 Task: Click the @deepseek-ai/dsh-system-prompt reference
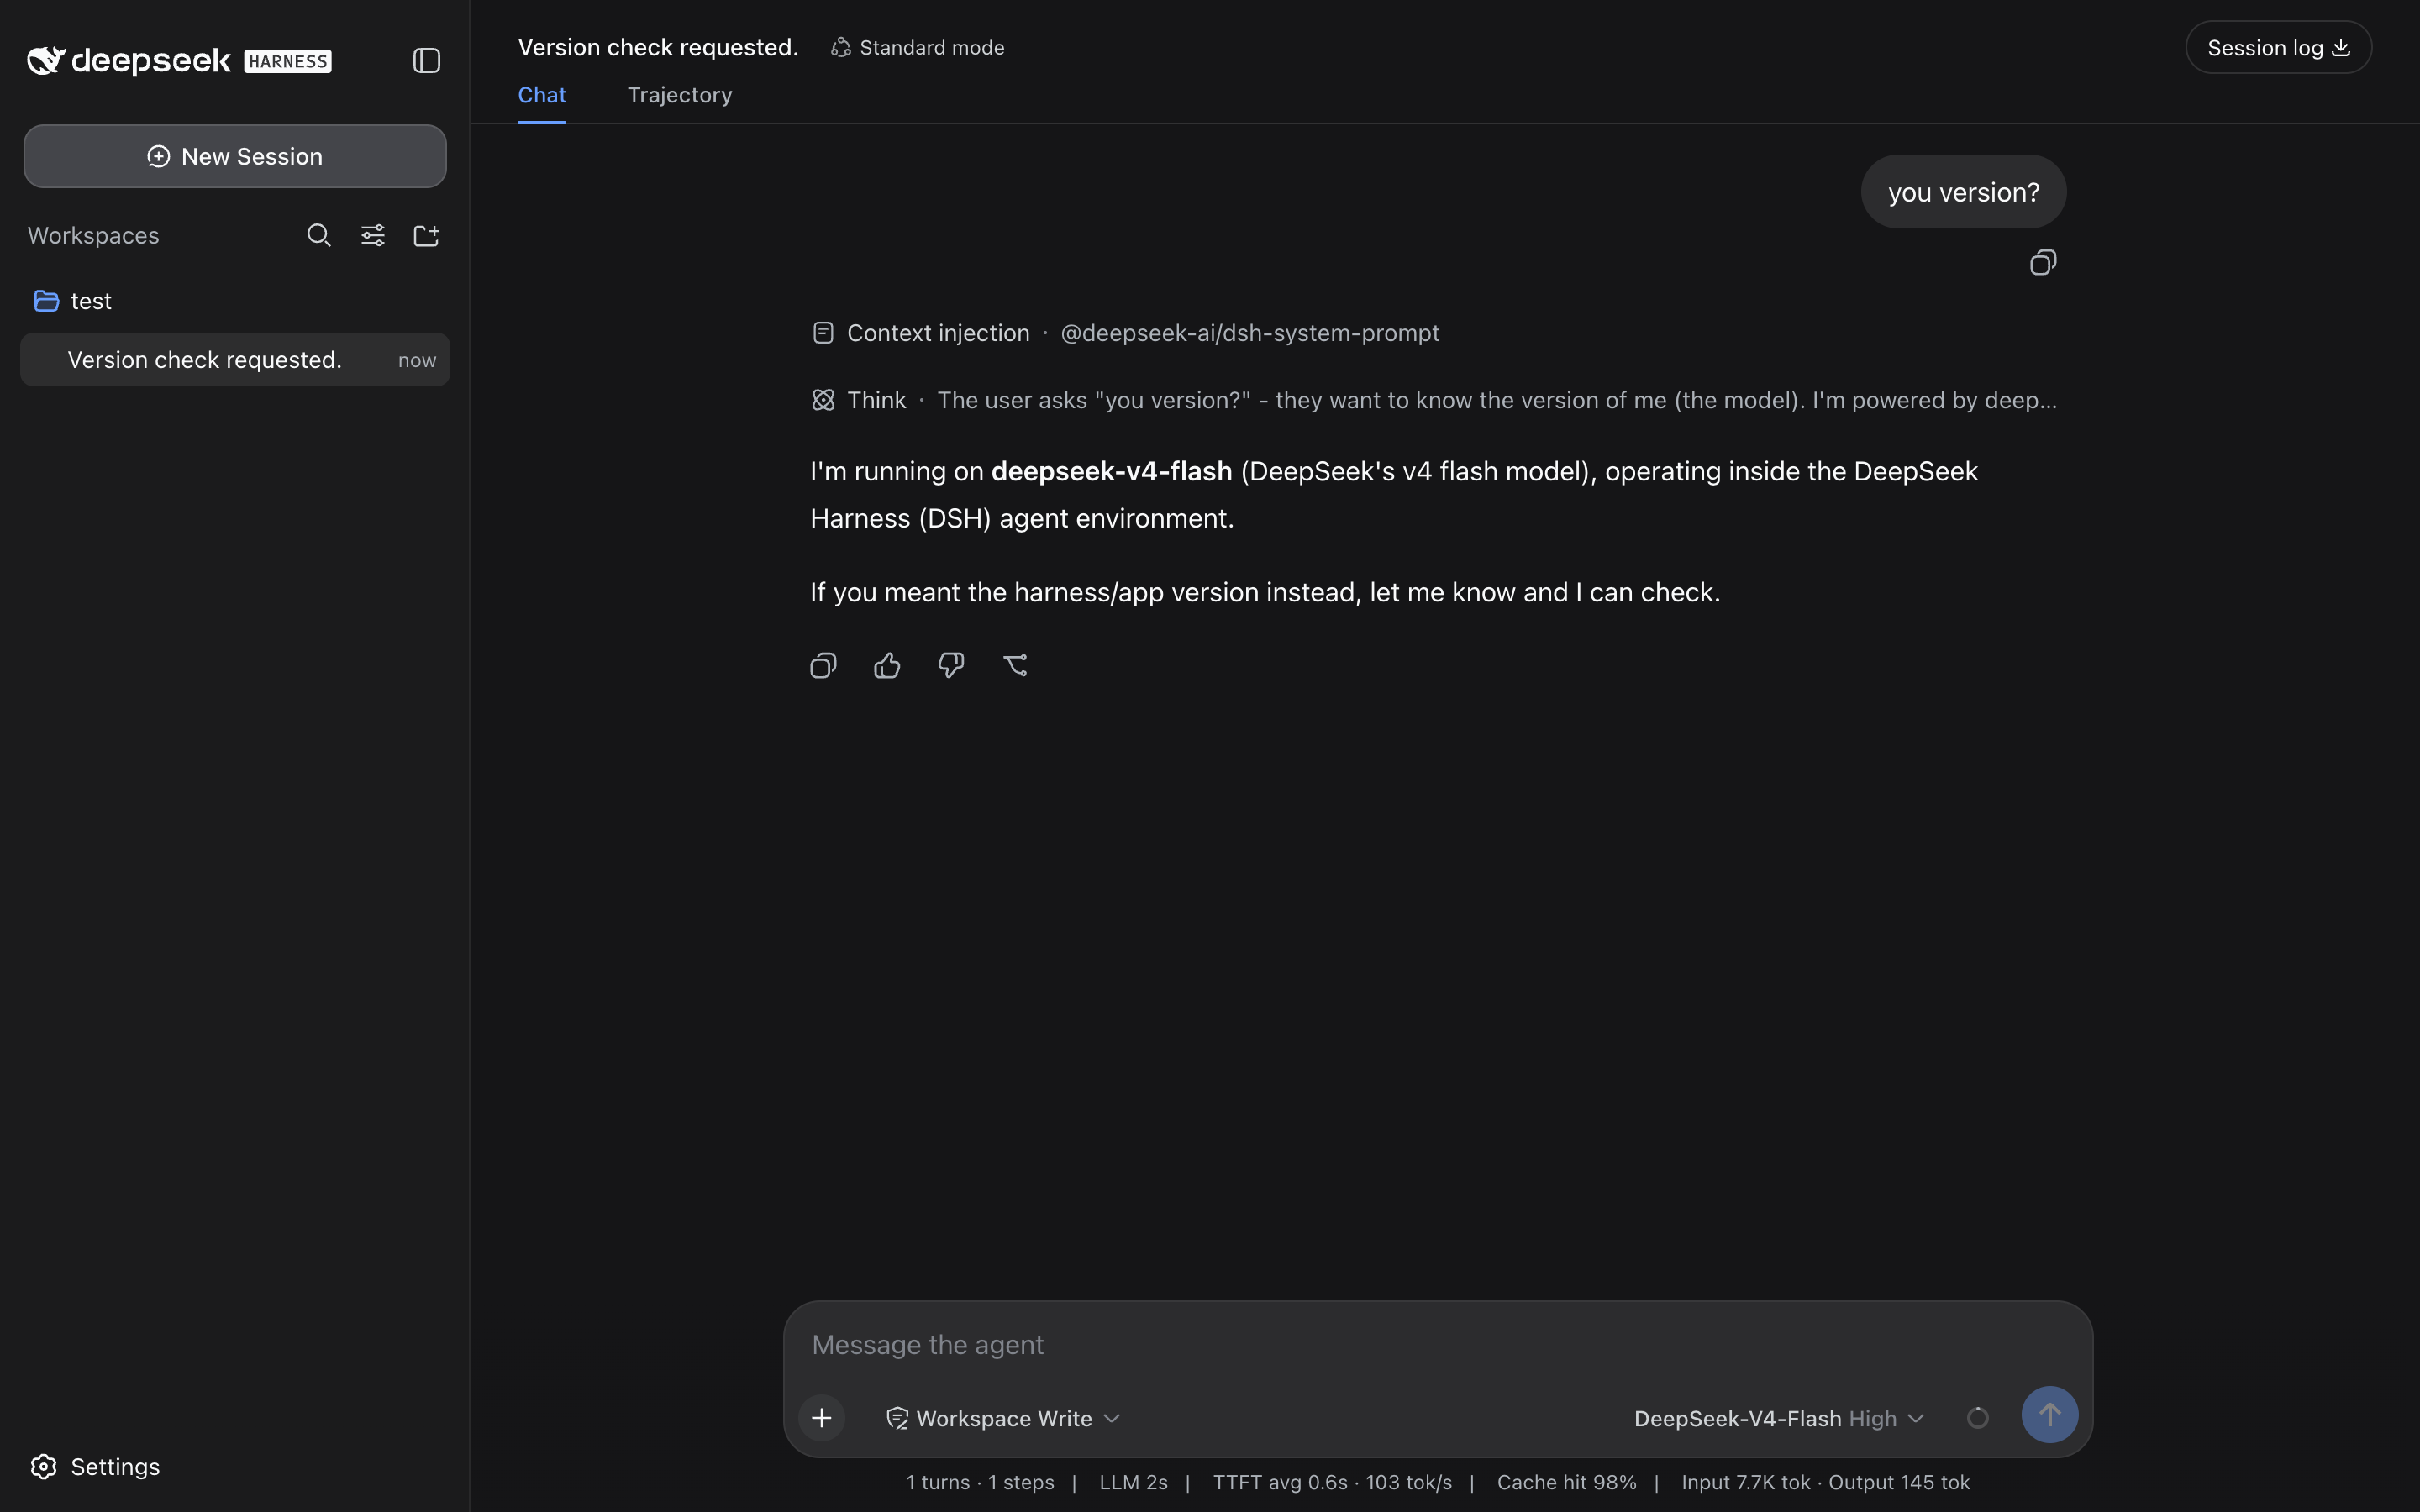coord(1250,333)
